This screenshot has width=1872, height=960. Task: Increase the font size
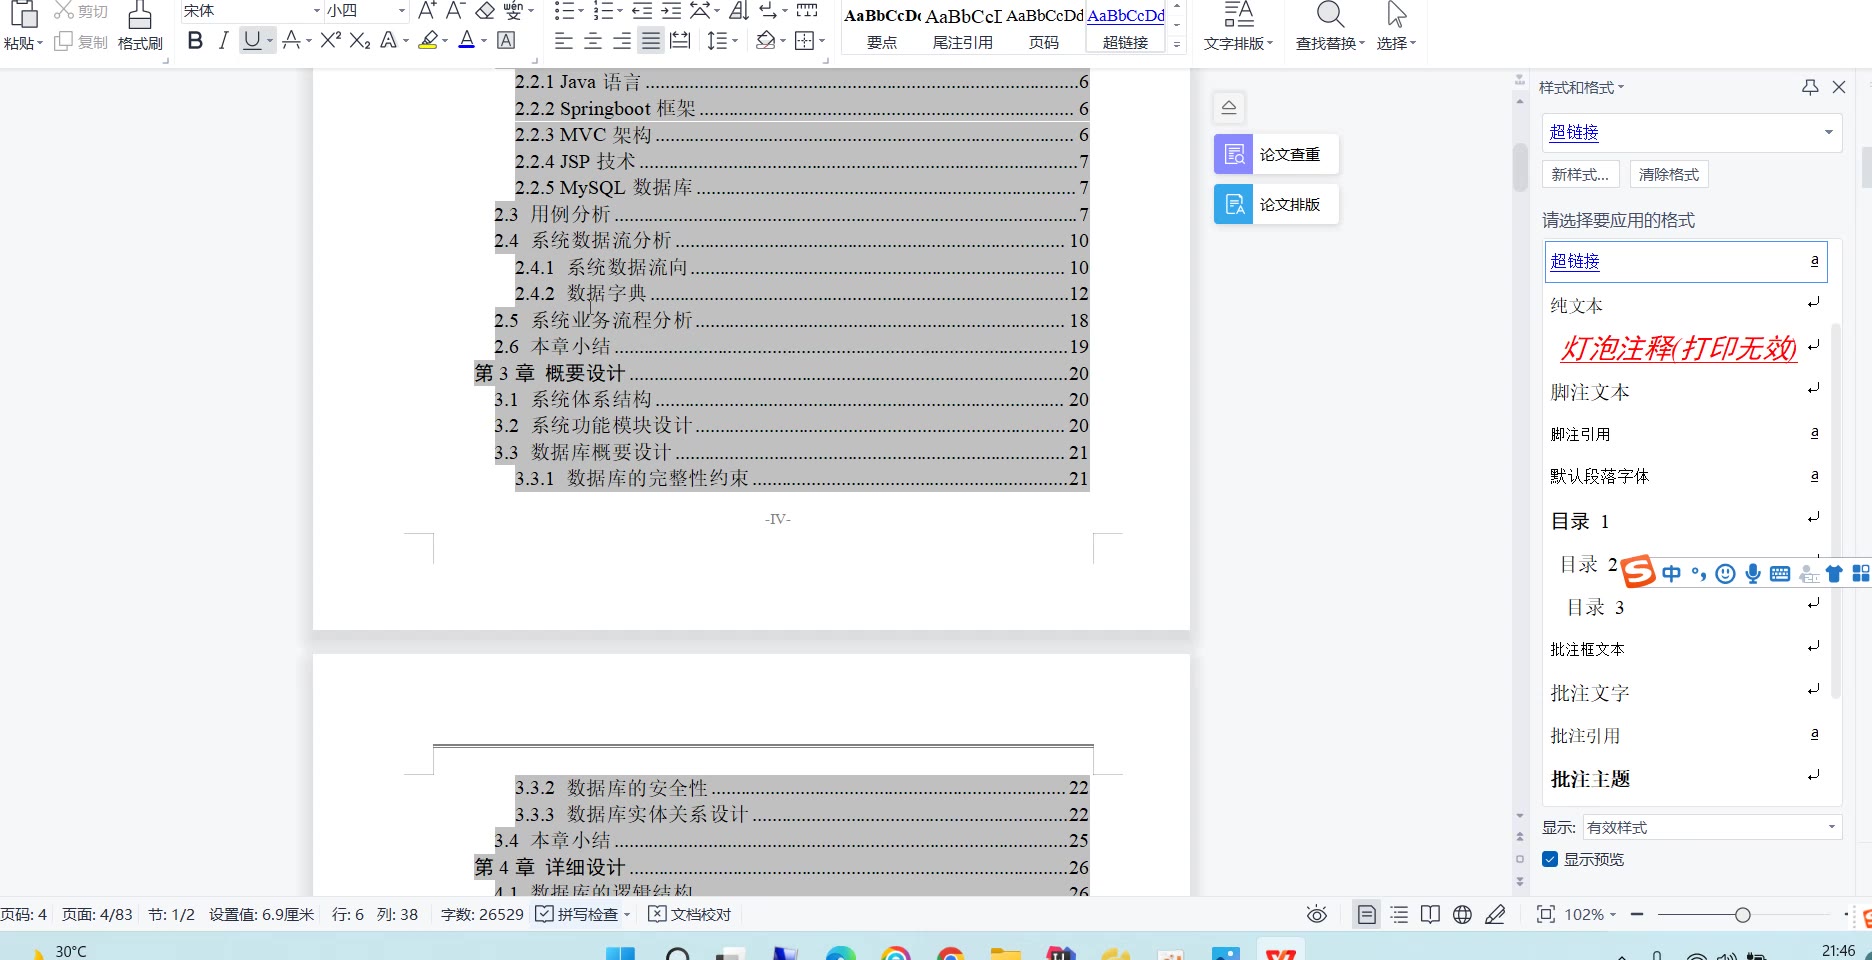pos(427,11)
